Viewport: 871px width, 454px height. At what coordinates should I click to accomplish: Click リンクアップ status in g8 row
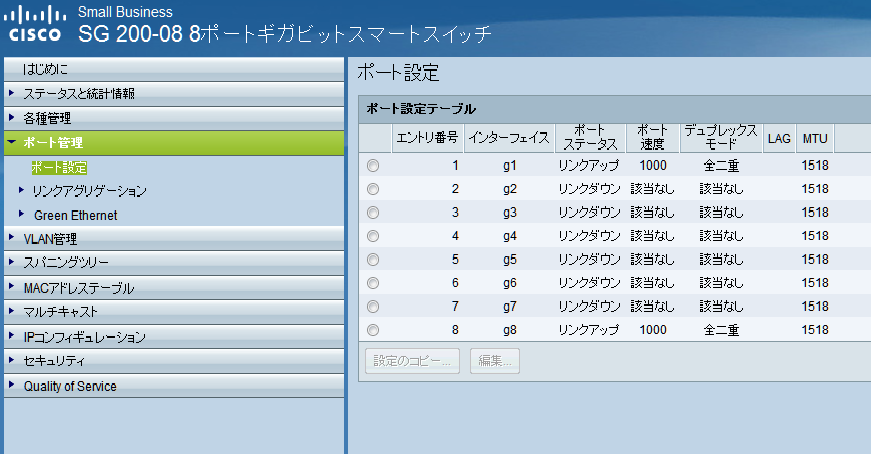pyautogui.click(x=589, y=330)
